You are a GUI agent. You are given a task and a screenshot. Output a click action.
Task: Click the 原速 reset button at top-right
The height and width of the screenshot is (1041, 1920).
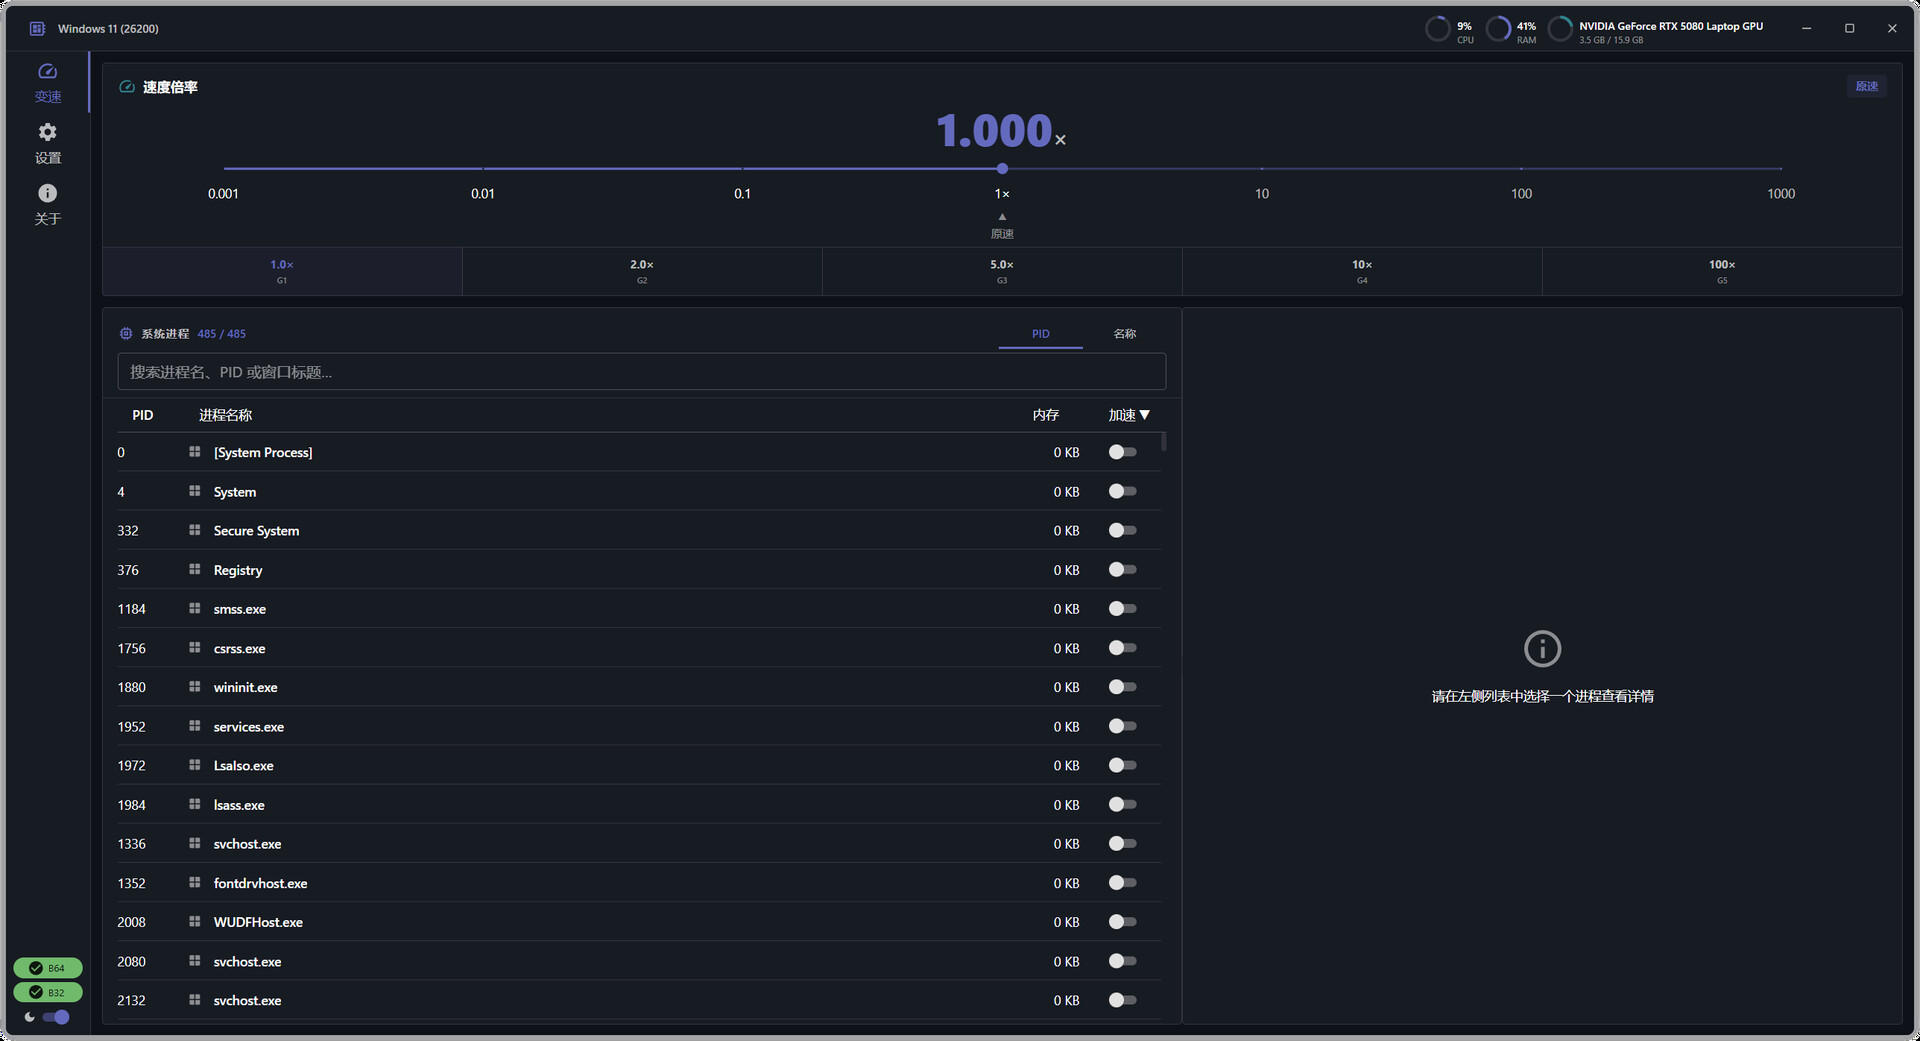(x=1866, y=86)
